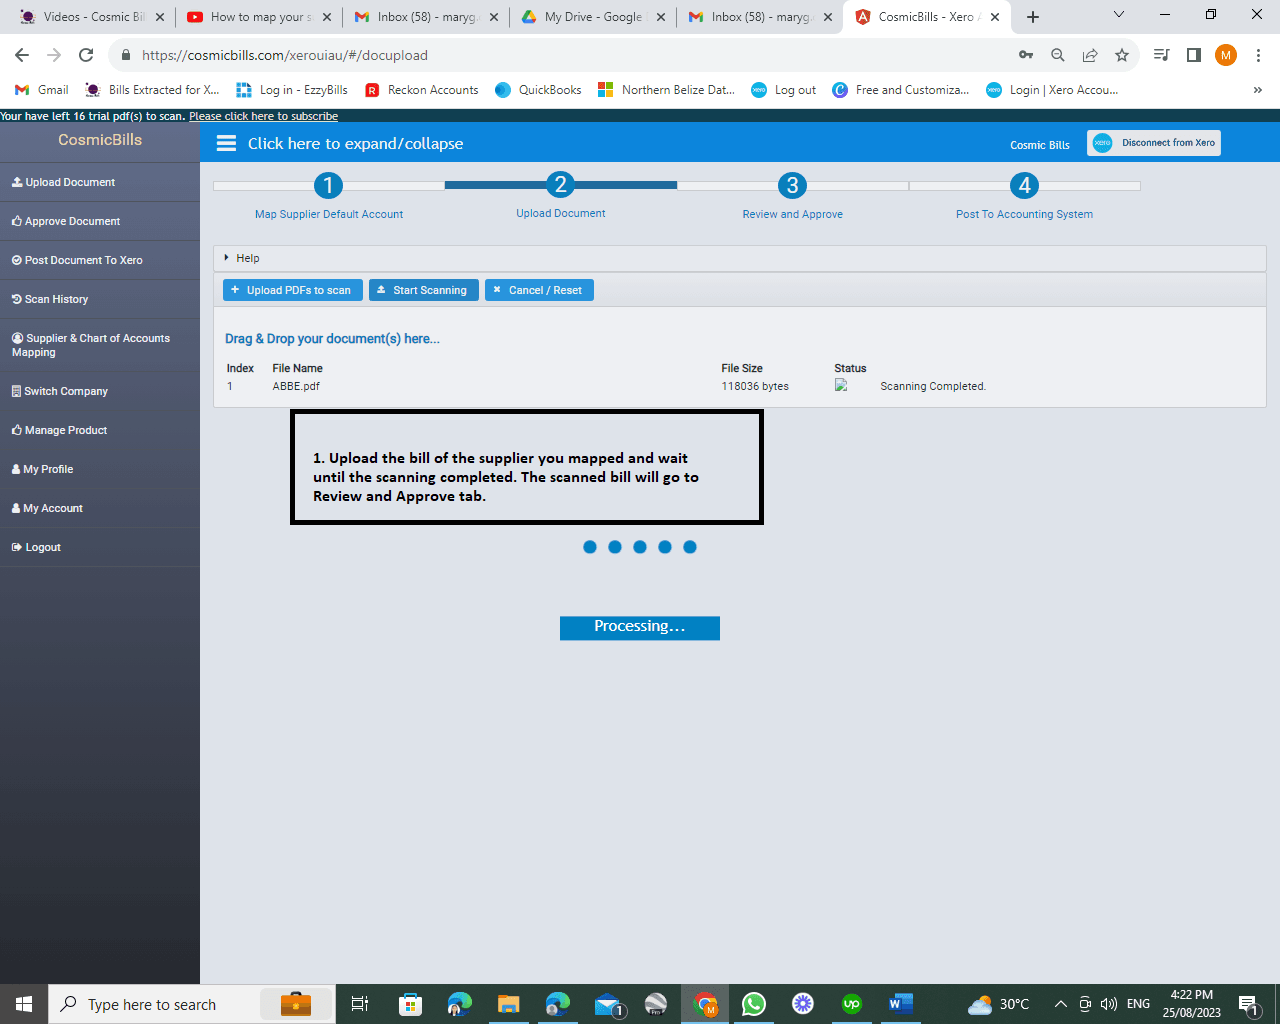This screenshot has width=1280, height=1024.
Task: Open Windows Start menu
Action: click(x=24, y=1004)
